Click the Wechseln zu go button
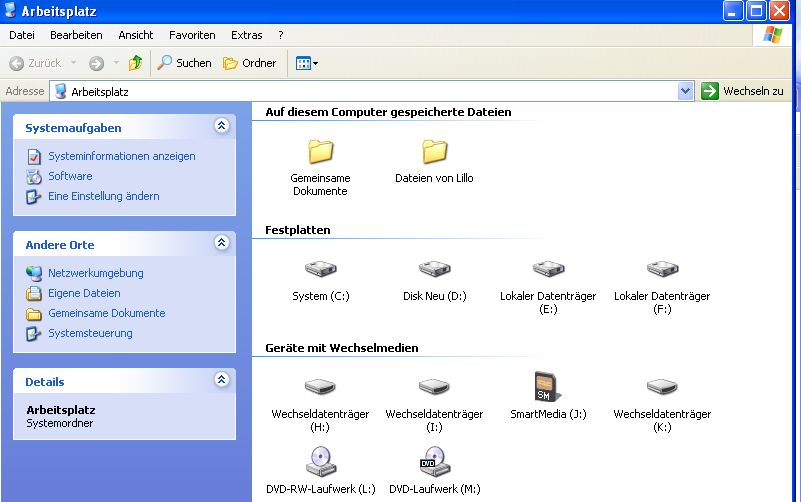 tap(742, 91)
